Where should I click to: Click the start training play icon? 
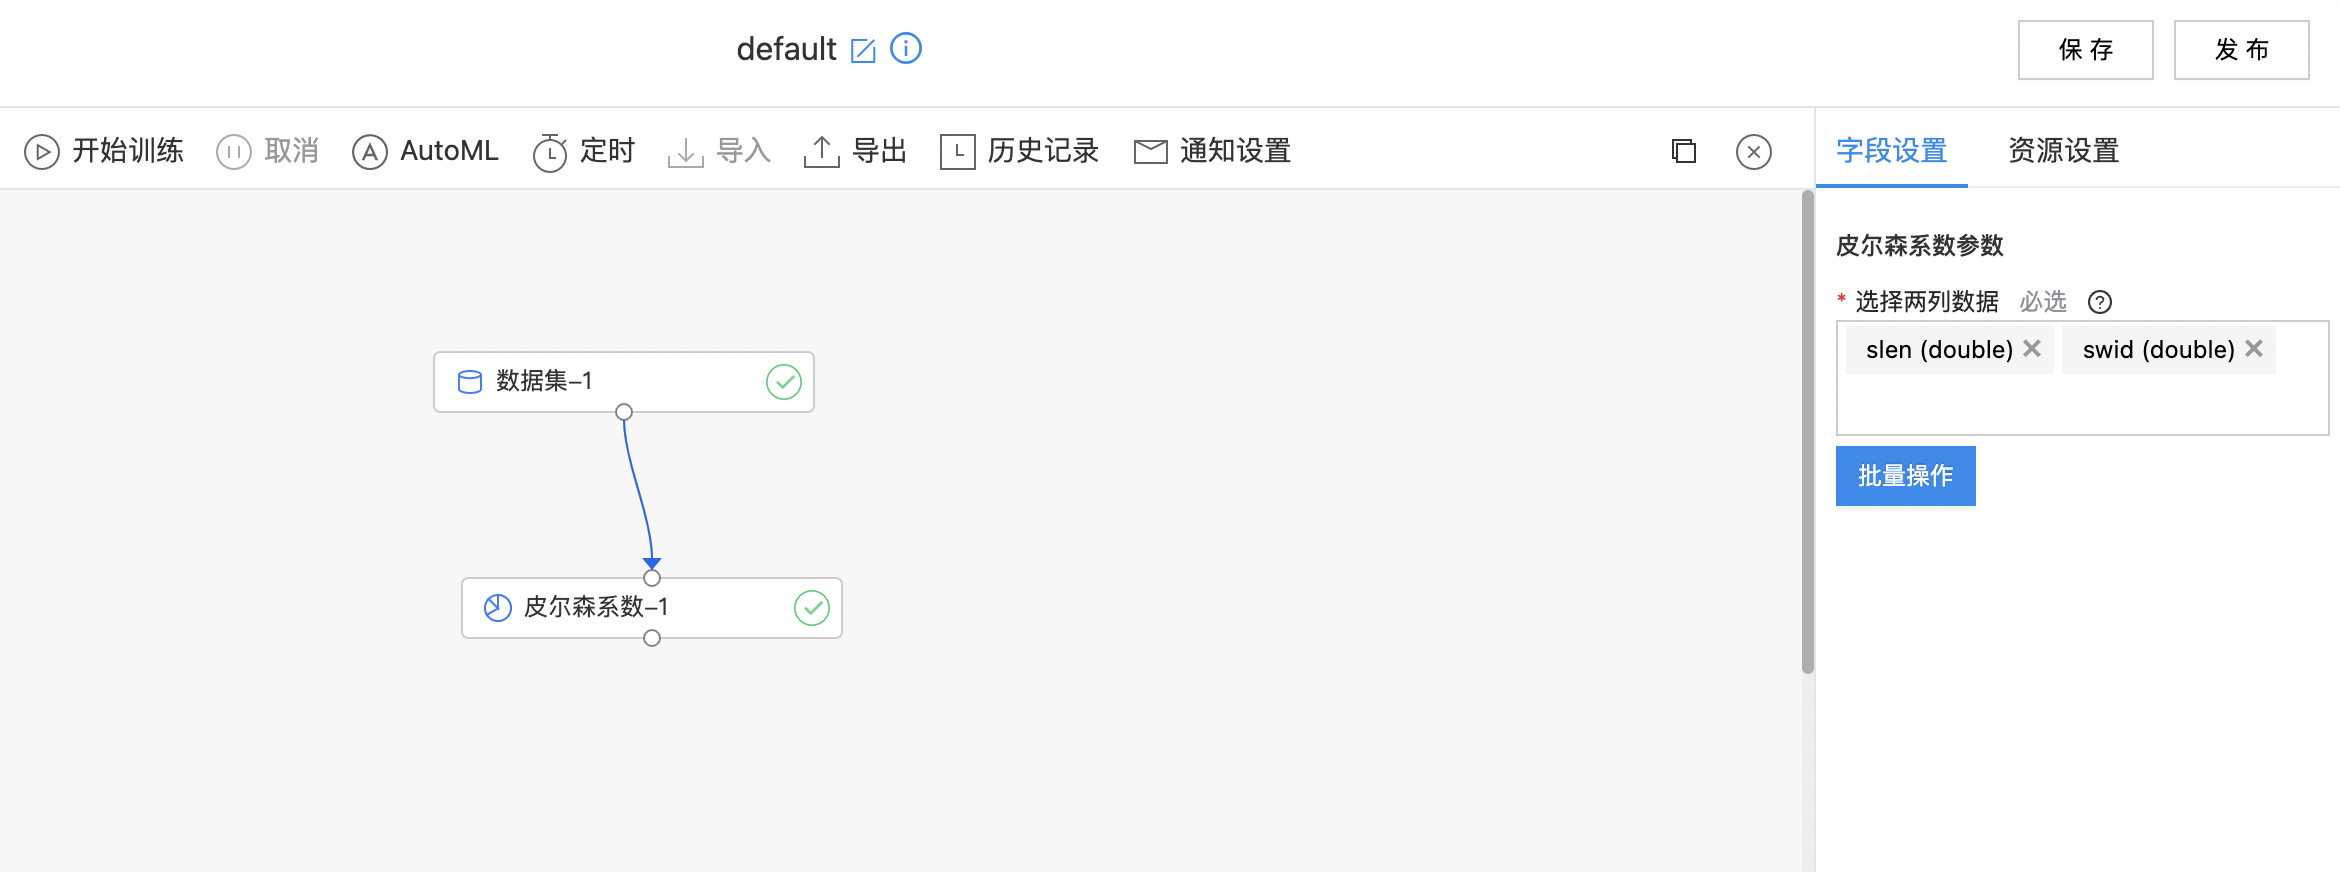tap(42, 152)
